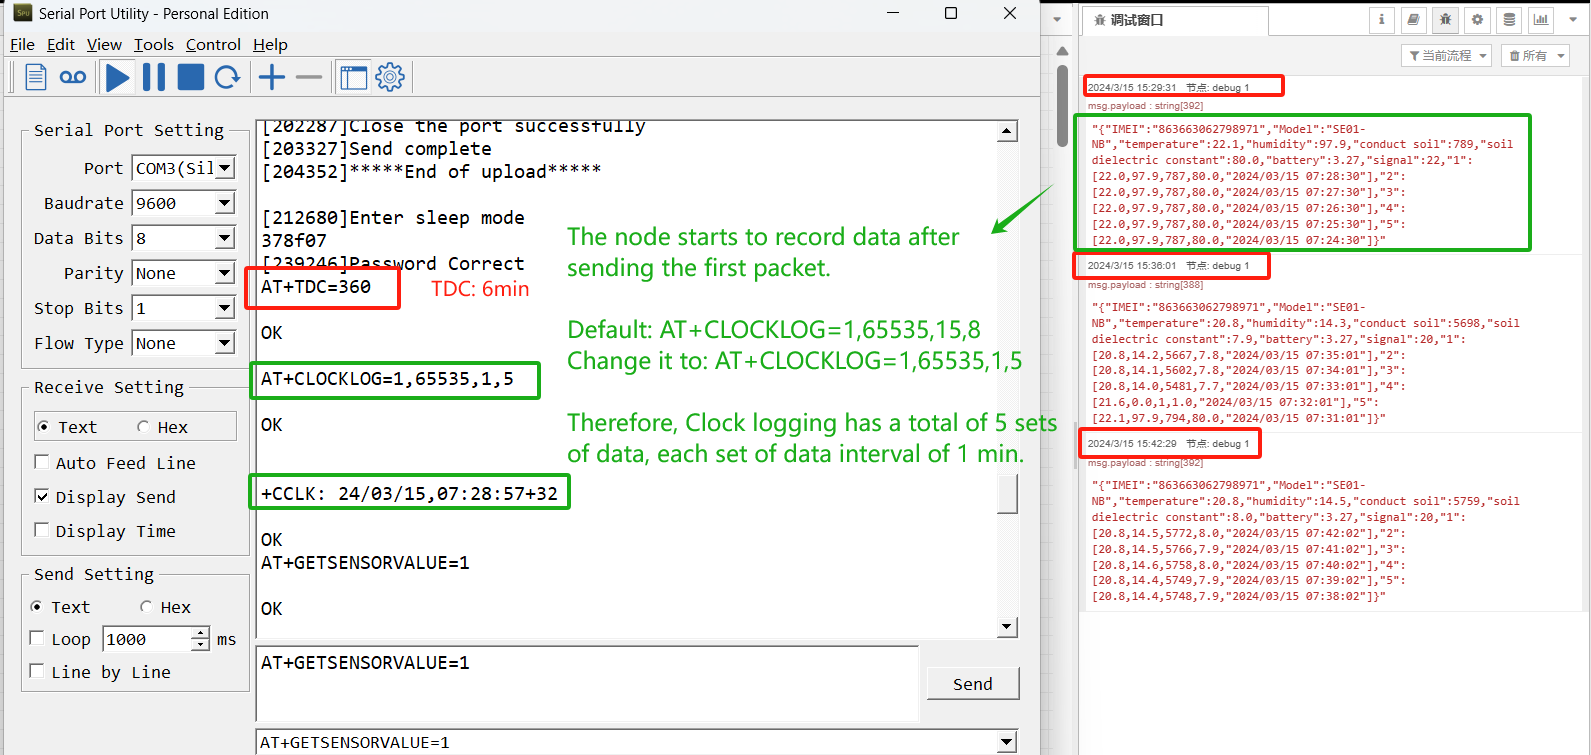
Task: Open the chart dashboard icon tab
Action: tap(1541, 19)
